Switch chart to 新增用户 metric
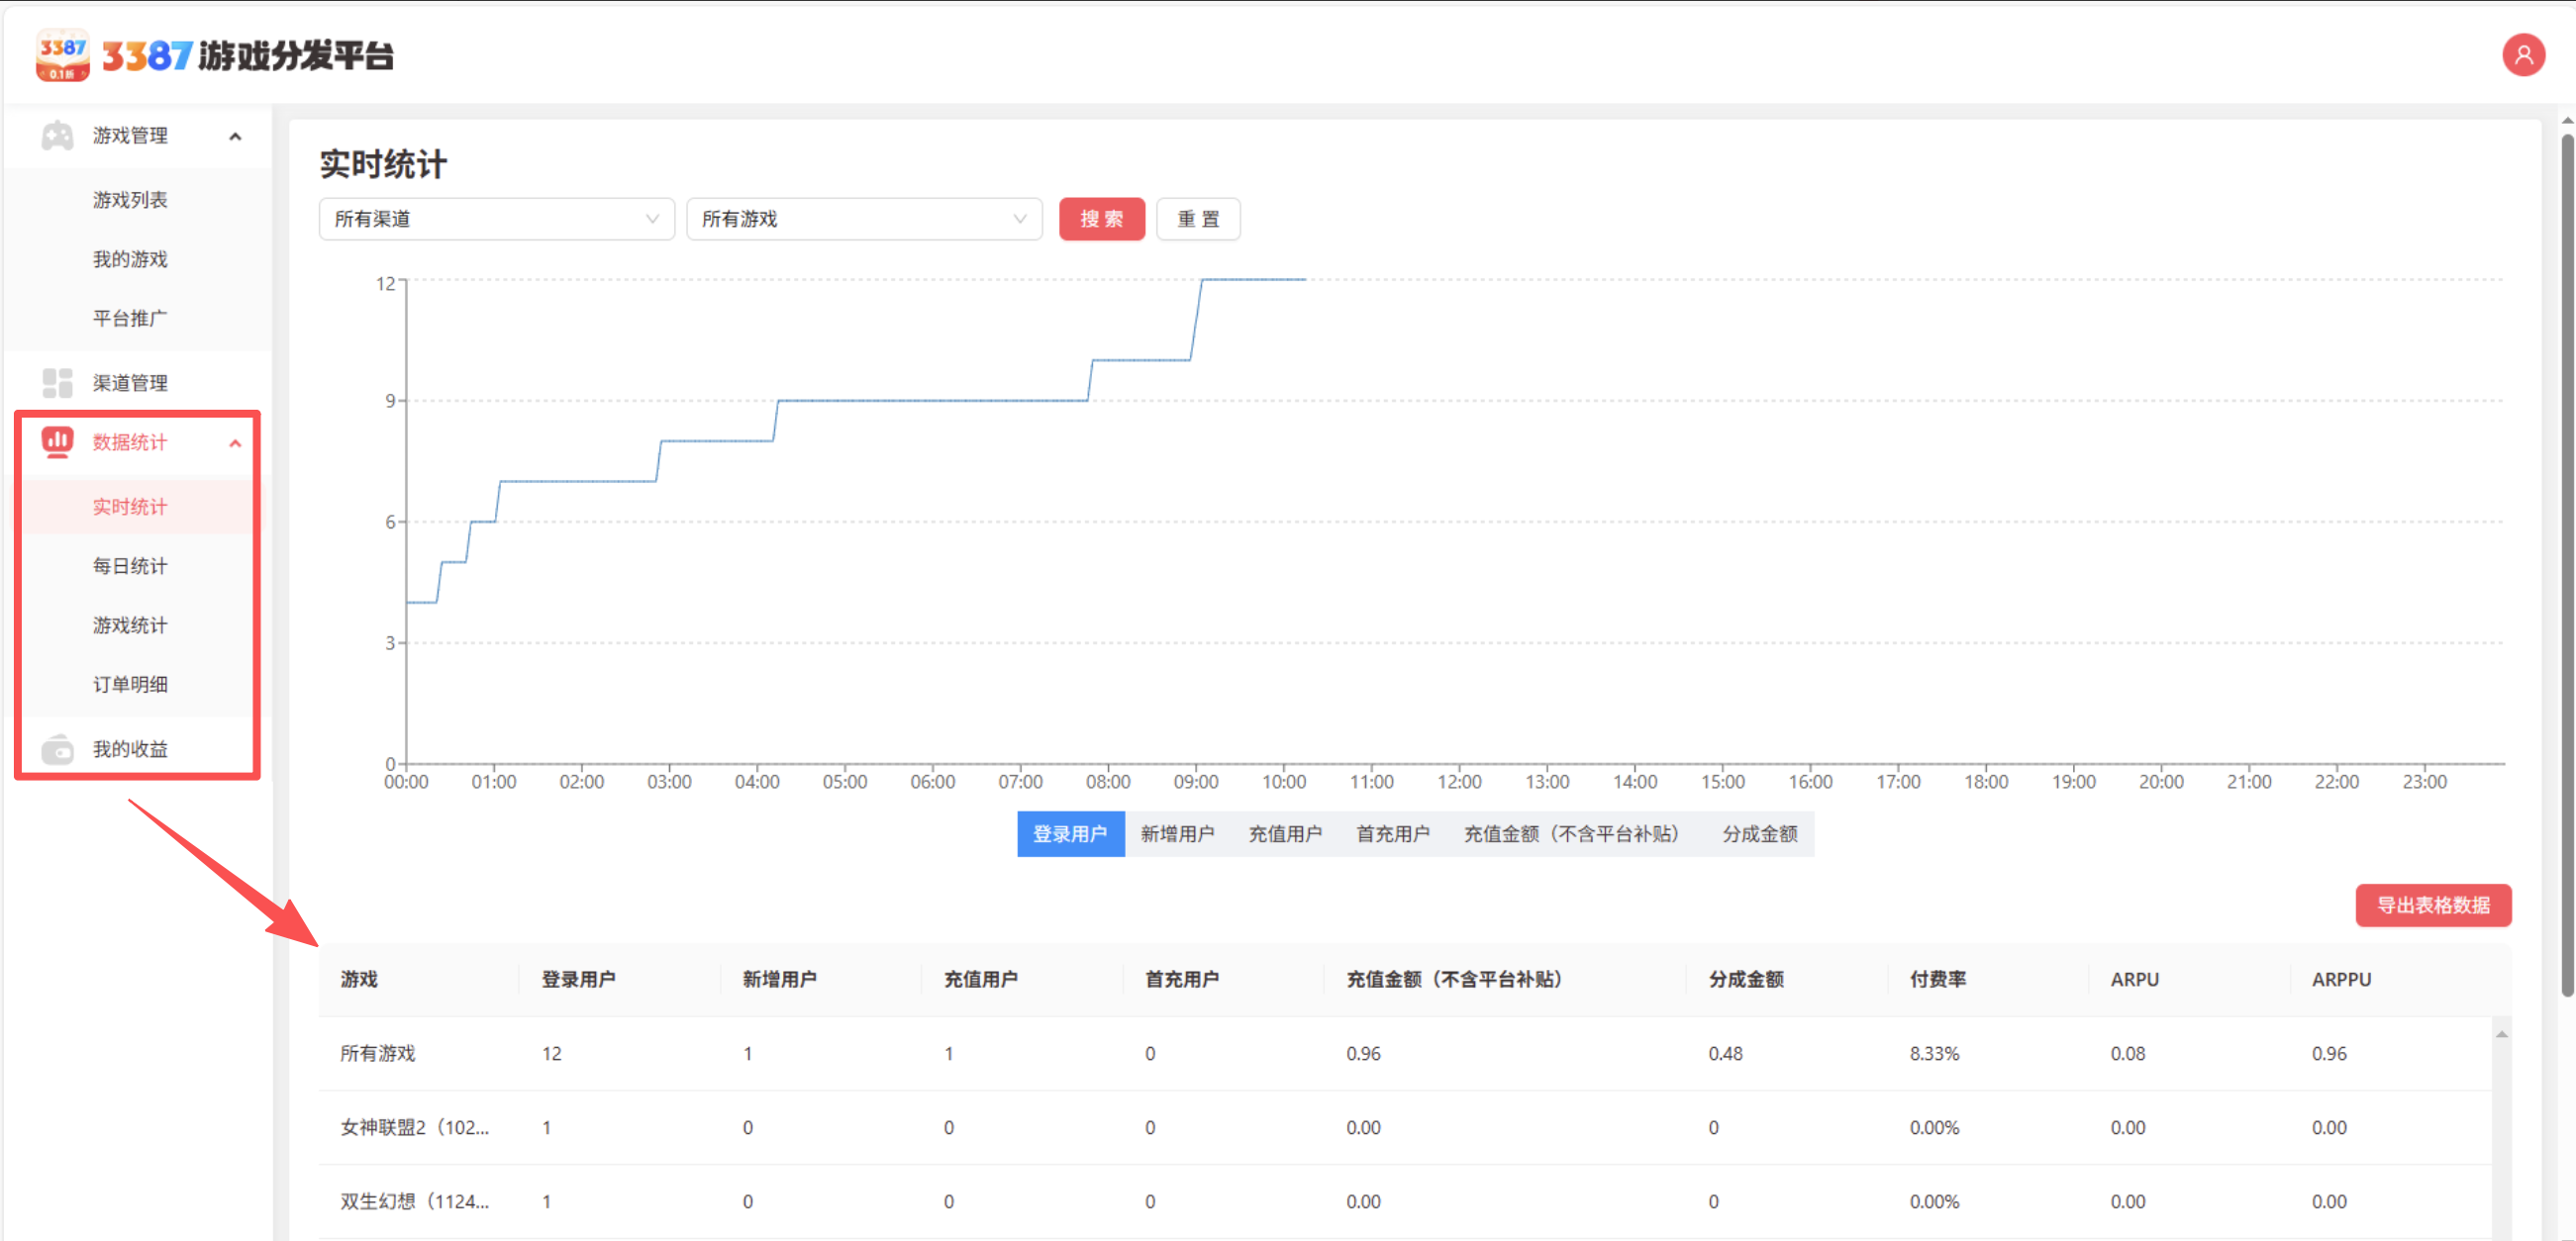The image size is (2576, 1241). pos(1177,834)
